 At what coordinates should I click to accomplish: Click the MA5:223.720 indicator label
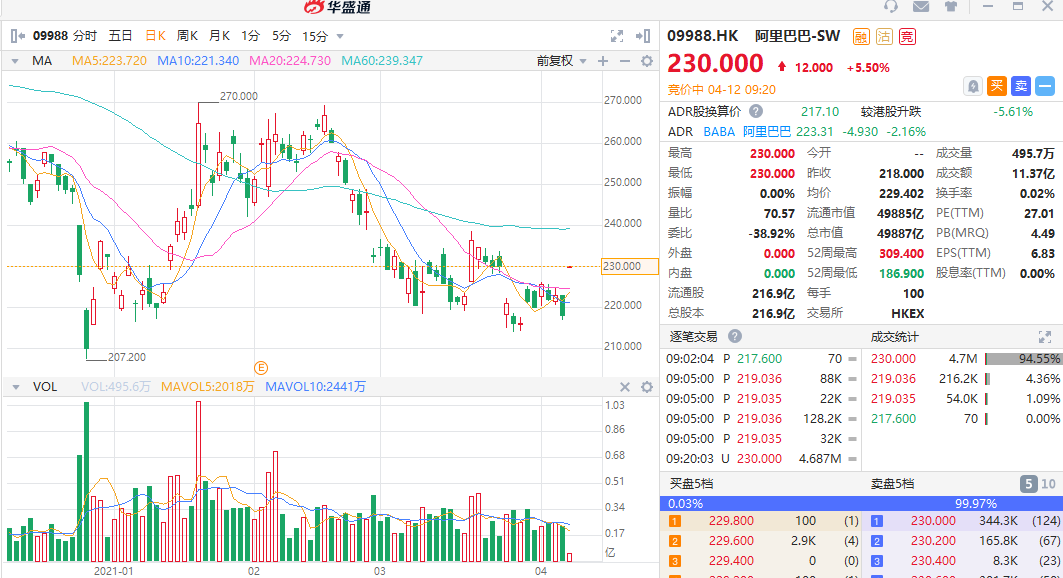pos(109,61)
